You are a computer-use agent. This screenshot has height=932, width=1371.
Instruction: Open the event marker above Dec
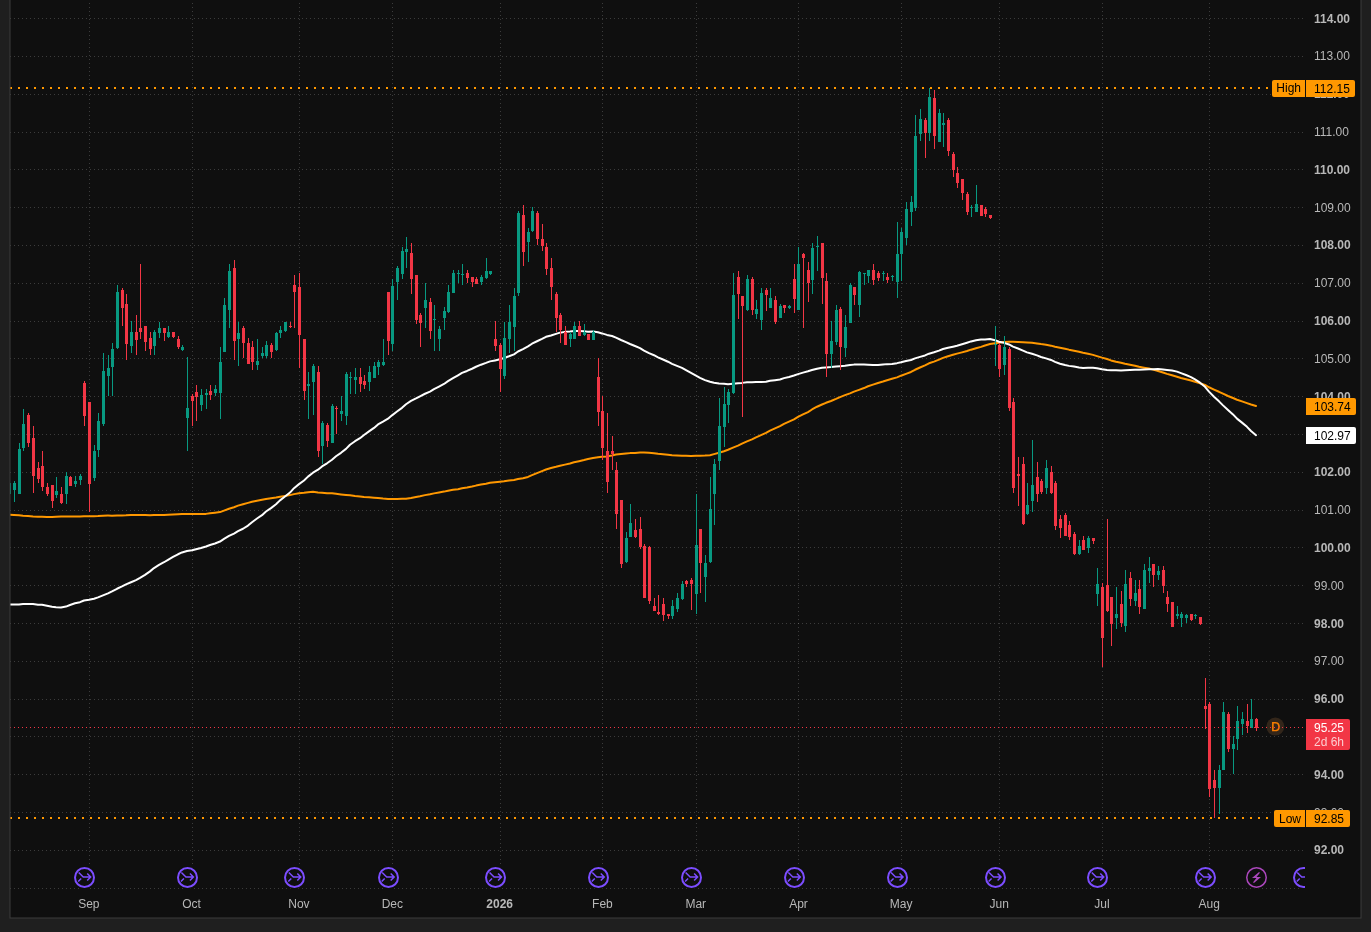[388, 877]
